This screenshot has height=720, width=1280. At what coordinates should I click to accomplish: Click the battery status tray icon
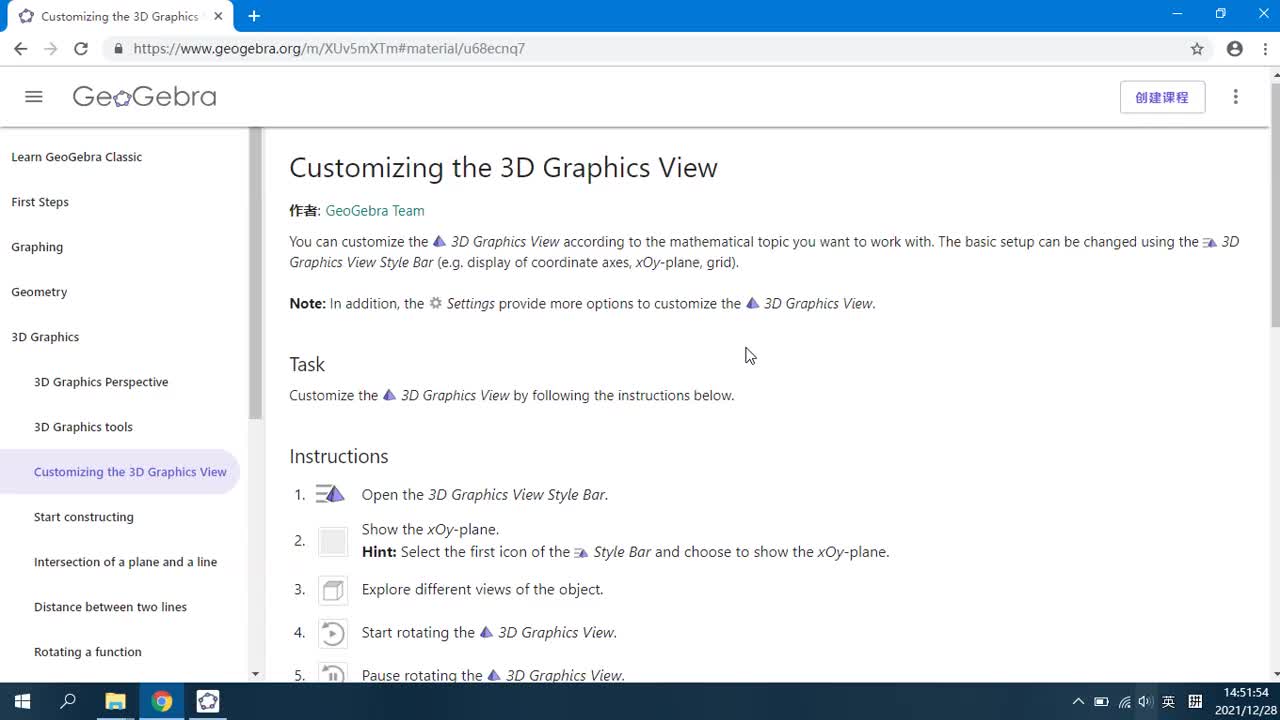tap(1101, 702)
